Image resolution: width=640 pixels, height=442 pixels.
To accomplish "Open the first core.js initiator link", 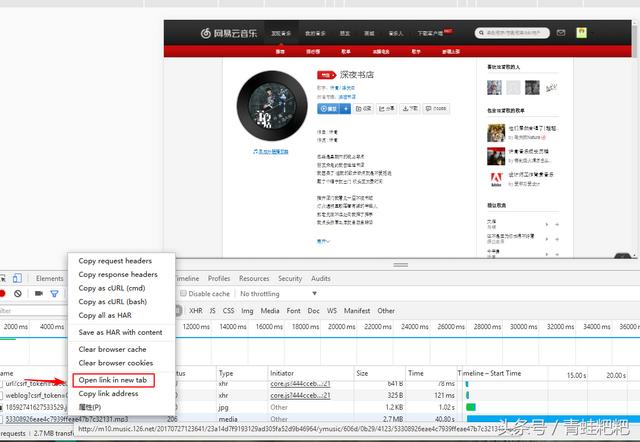I will [x=300, y=384].
